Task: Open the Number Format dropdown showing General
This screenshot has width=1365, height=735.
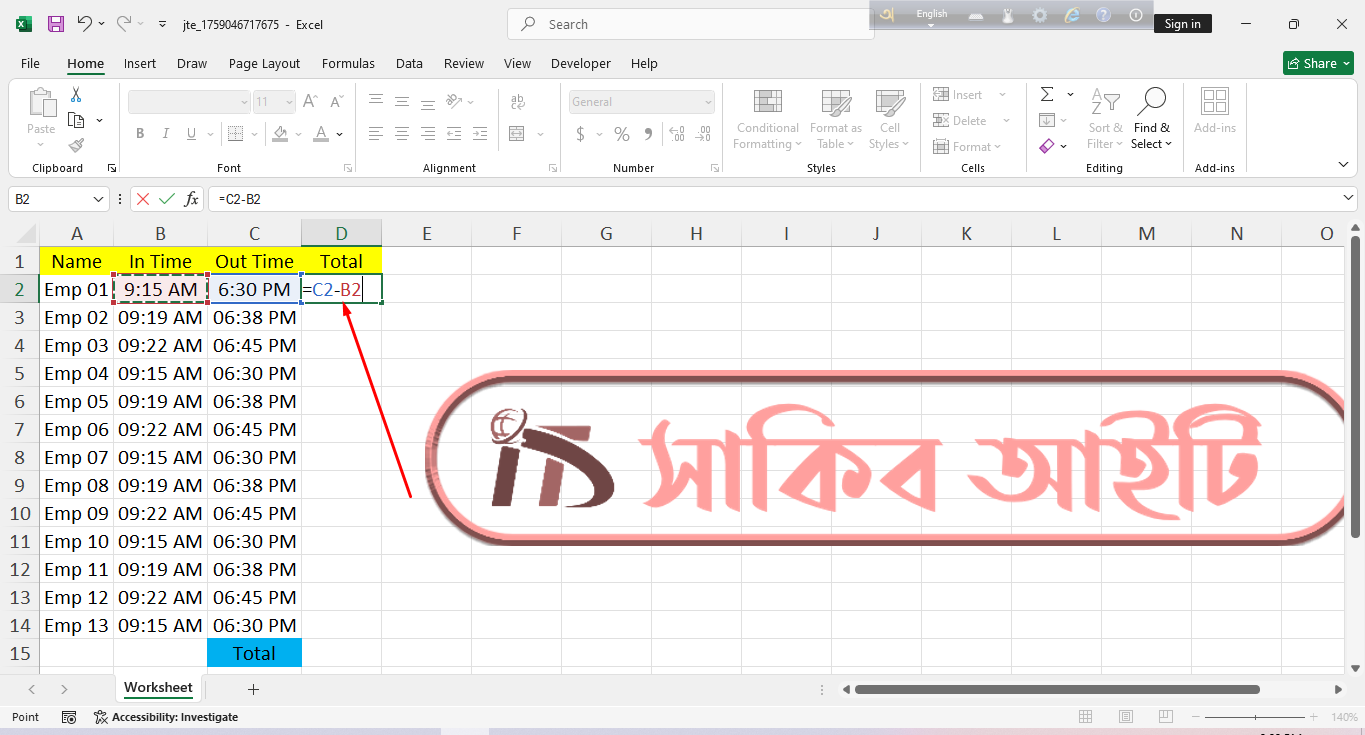Action: click(642, 102)
